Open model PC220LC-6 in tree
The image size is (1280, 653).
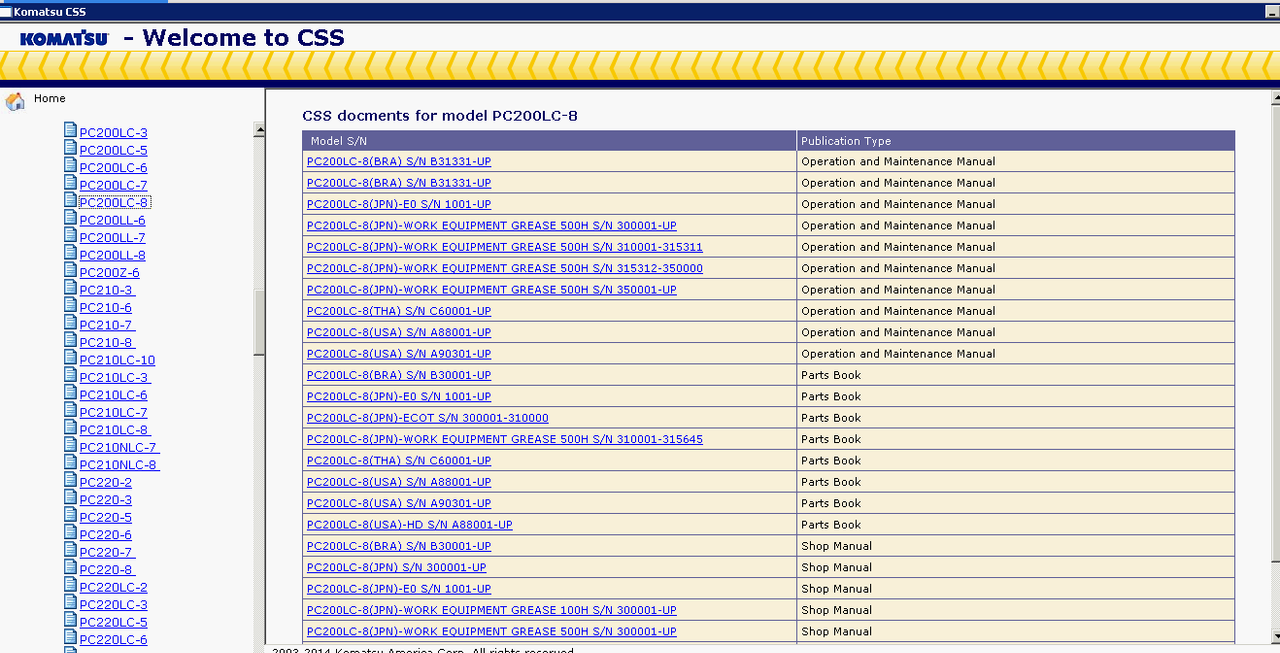click(x=113, y=640)
